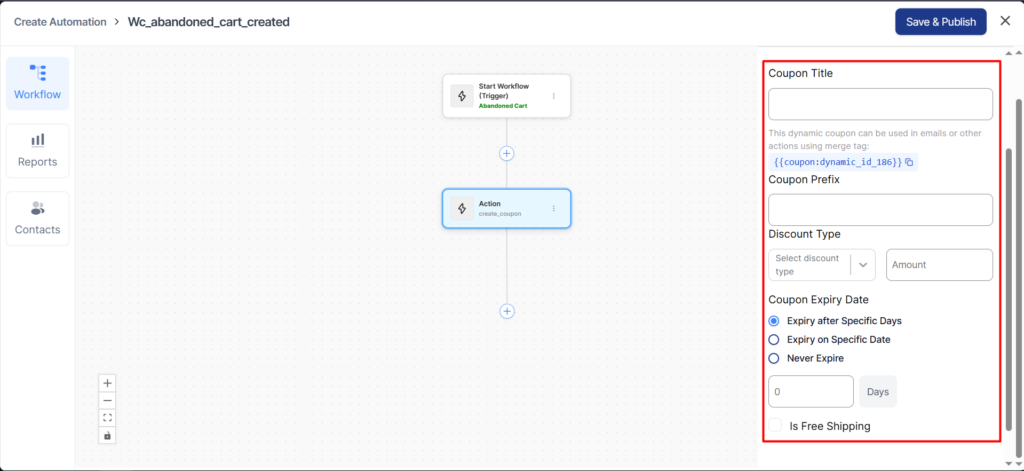Open the Reports tab in sidebar
The image size is (1024, 471).
click(37, 150)
